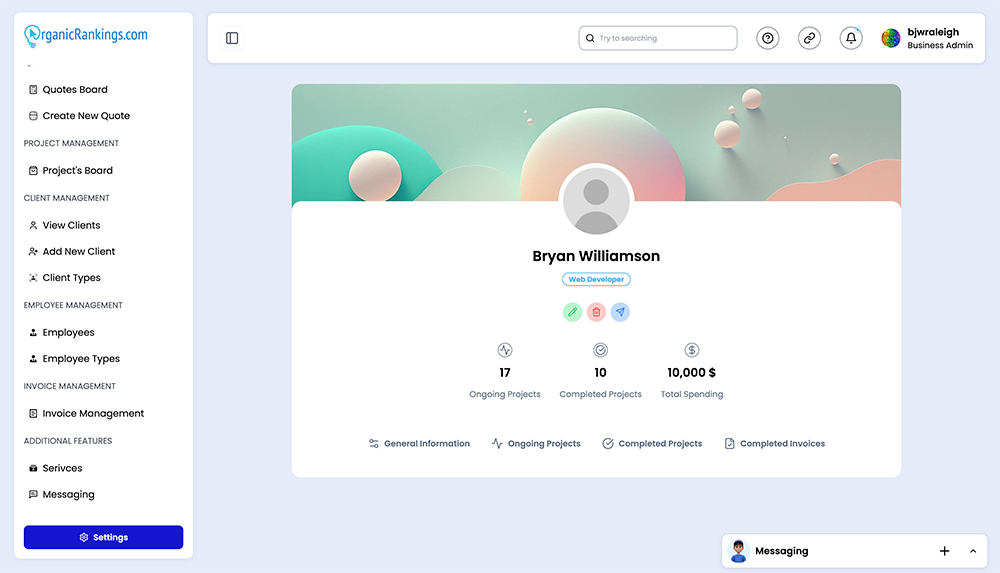This screenshot has height=573, width=1000.
Task: Click the Messaging widget avatar
Action: click(x=739, y=551)
